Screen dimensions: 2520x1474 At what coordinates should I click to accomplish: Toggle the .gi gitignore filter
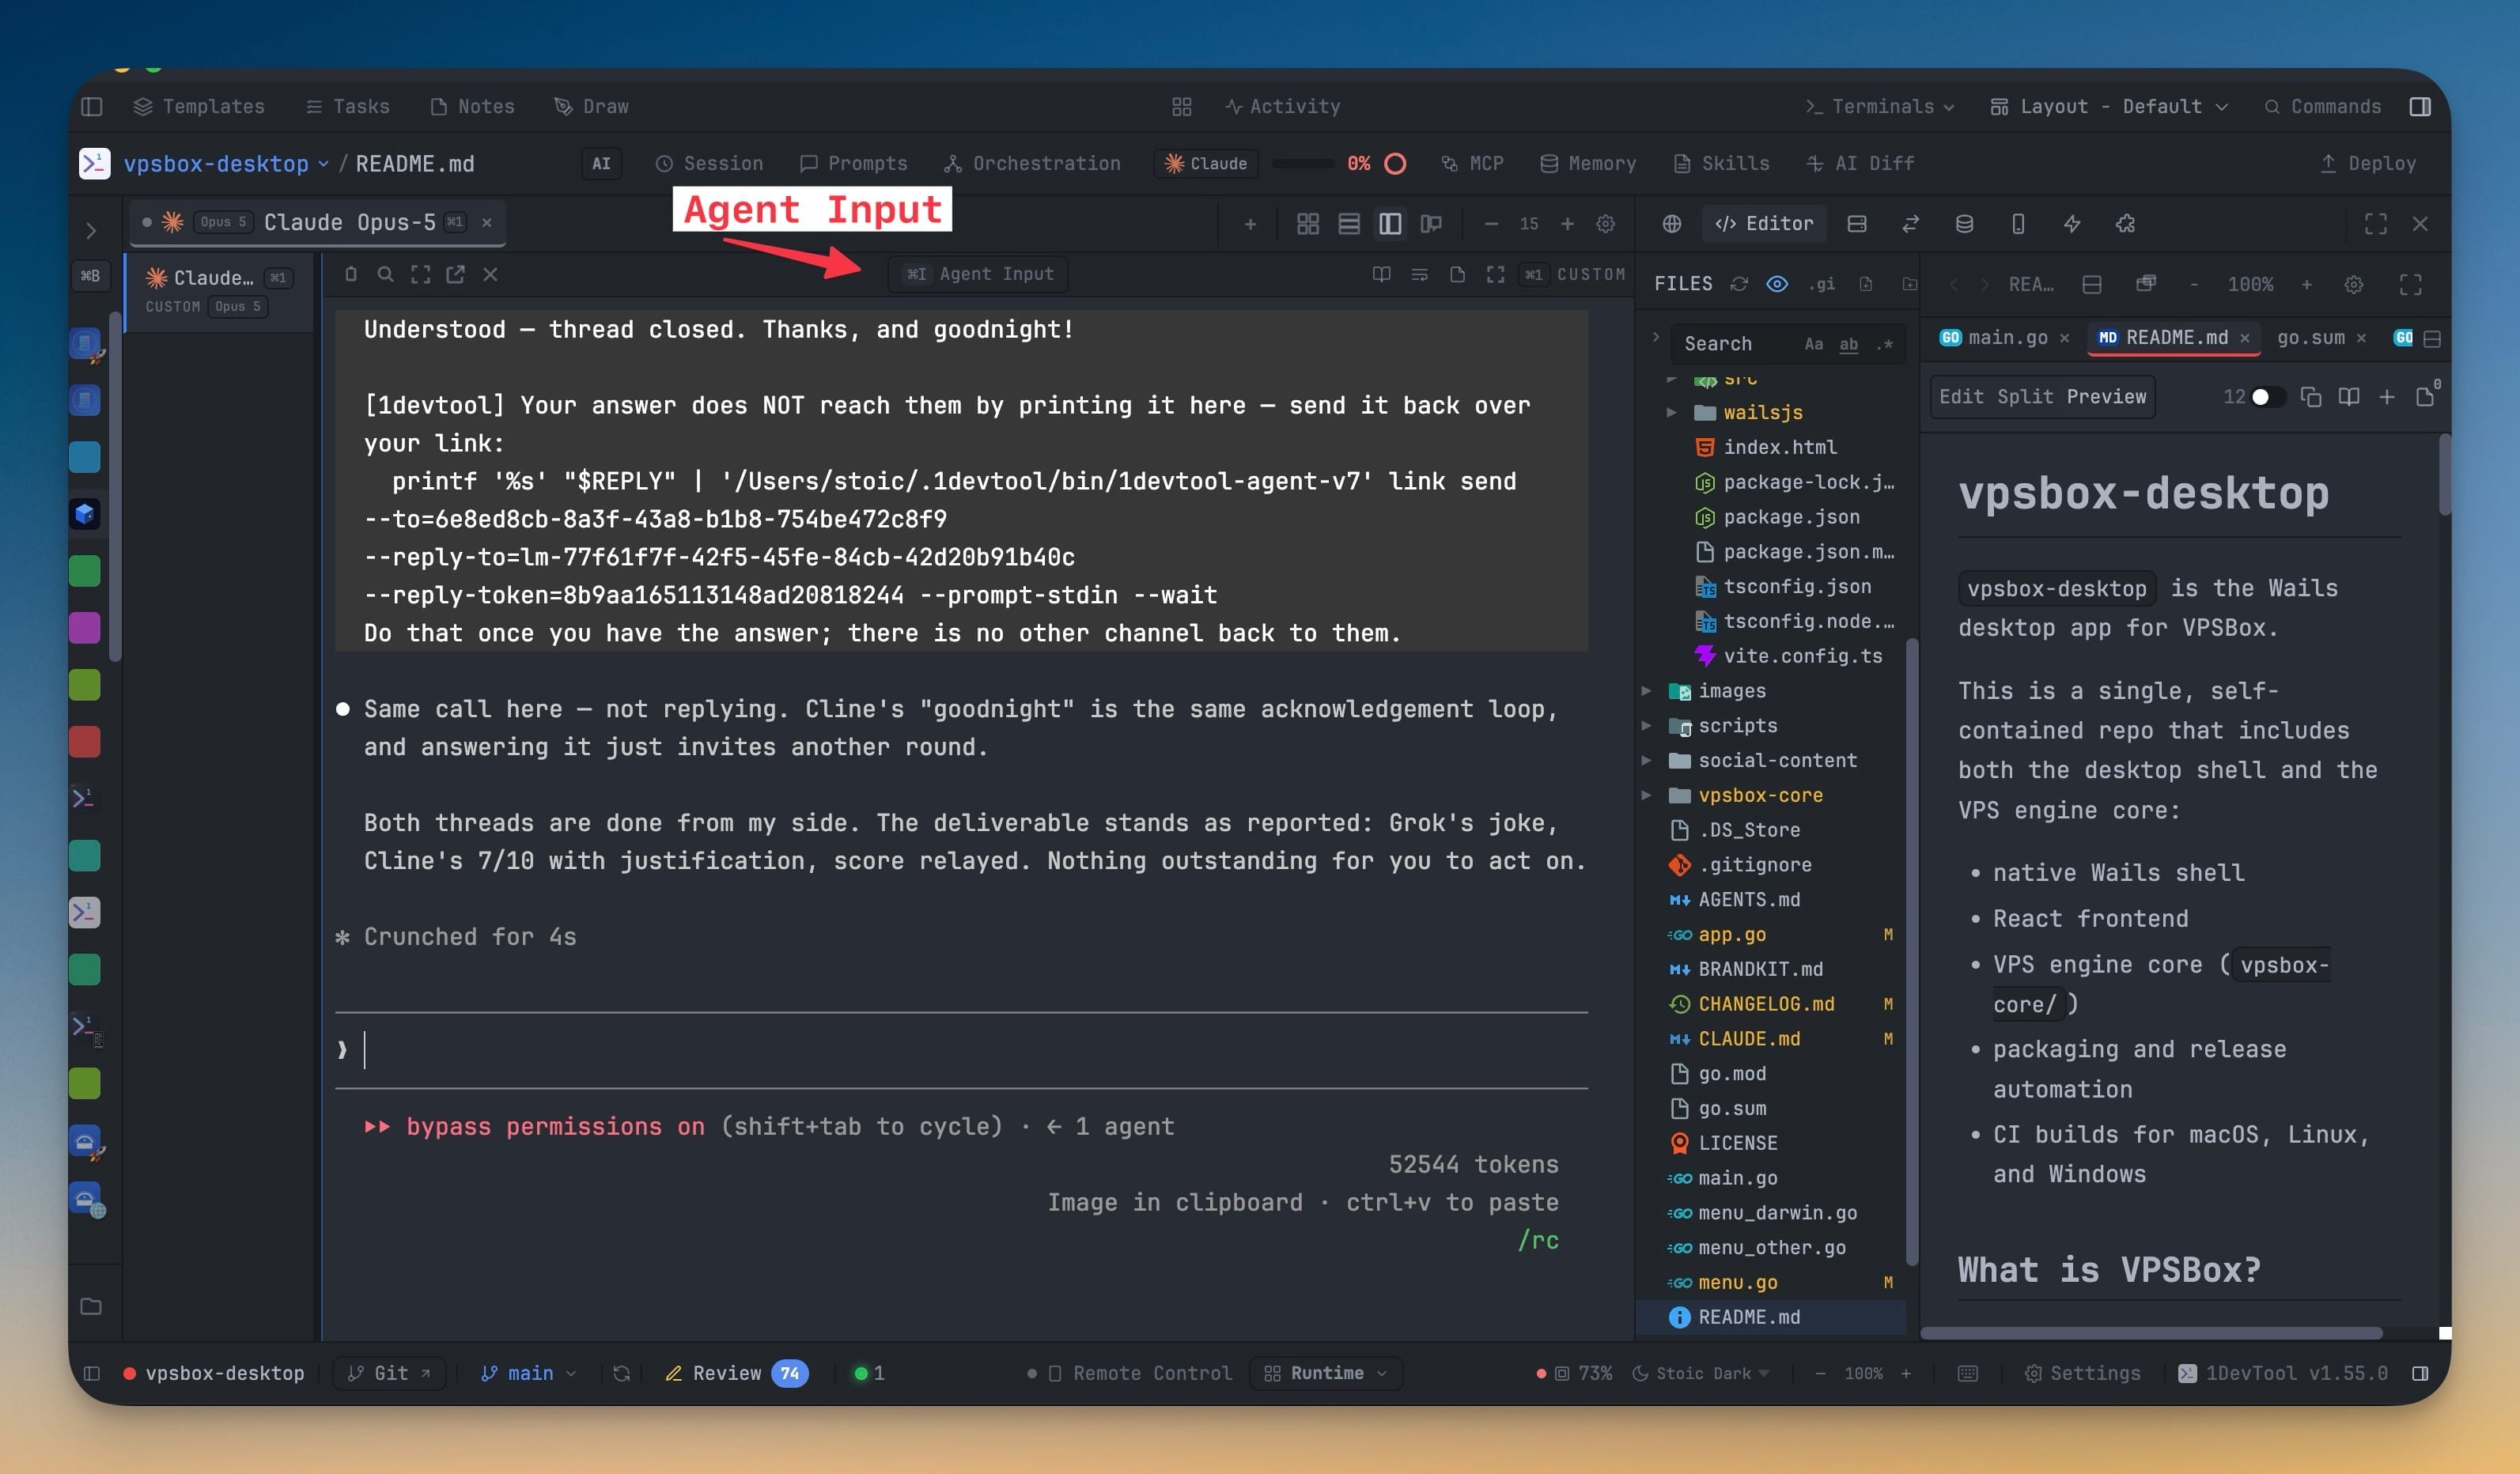click(1822, 284)
